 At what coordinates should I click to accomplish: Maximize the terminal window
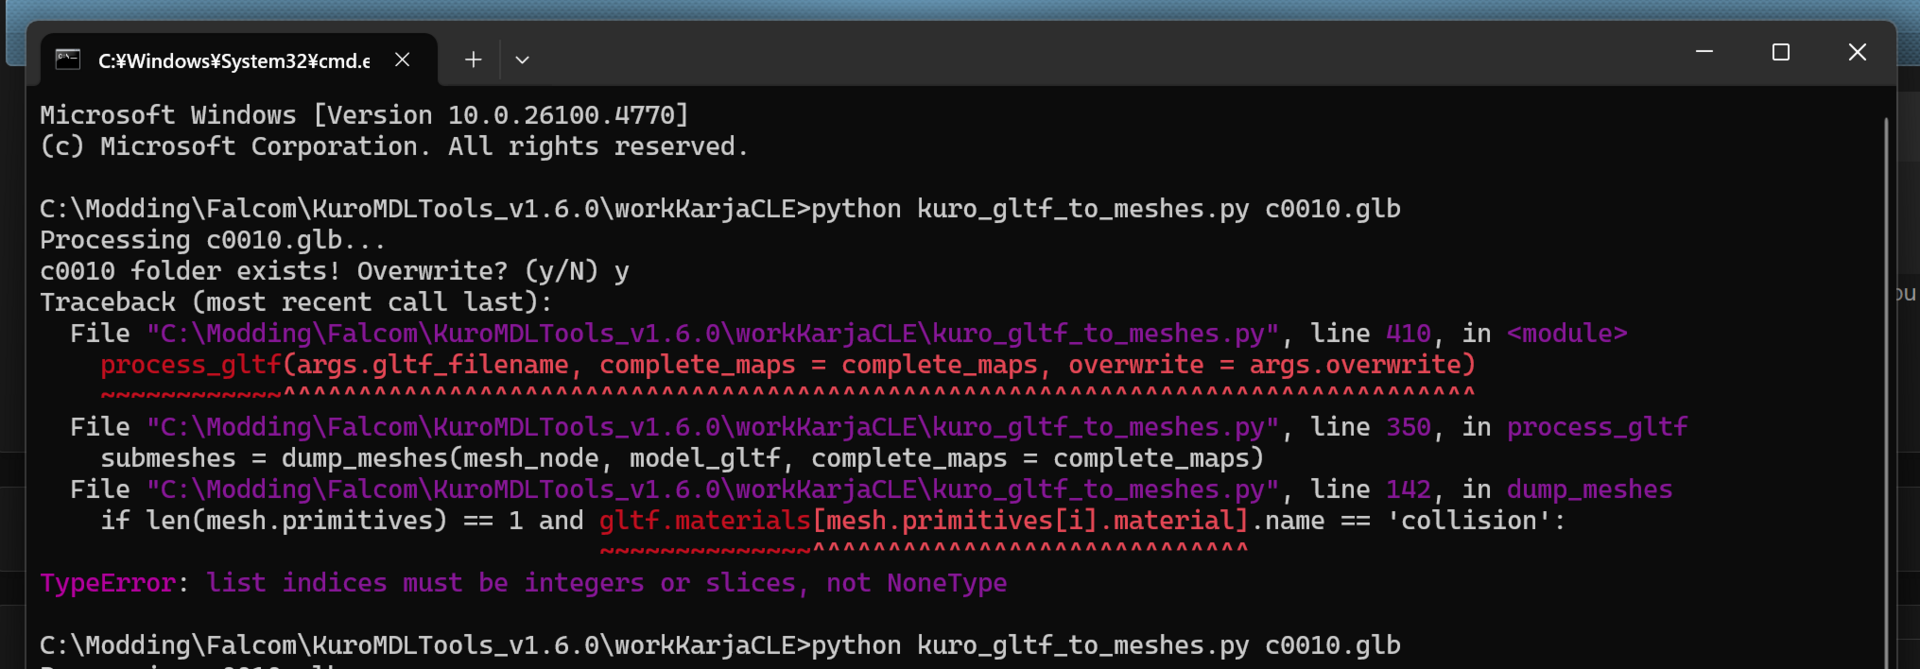1780,52
